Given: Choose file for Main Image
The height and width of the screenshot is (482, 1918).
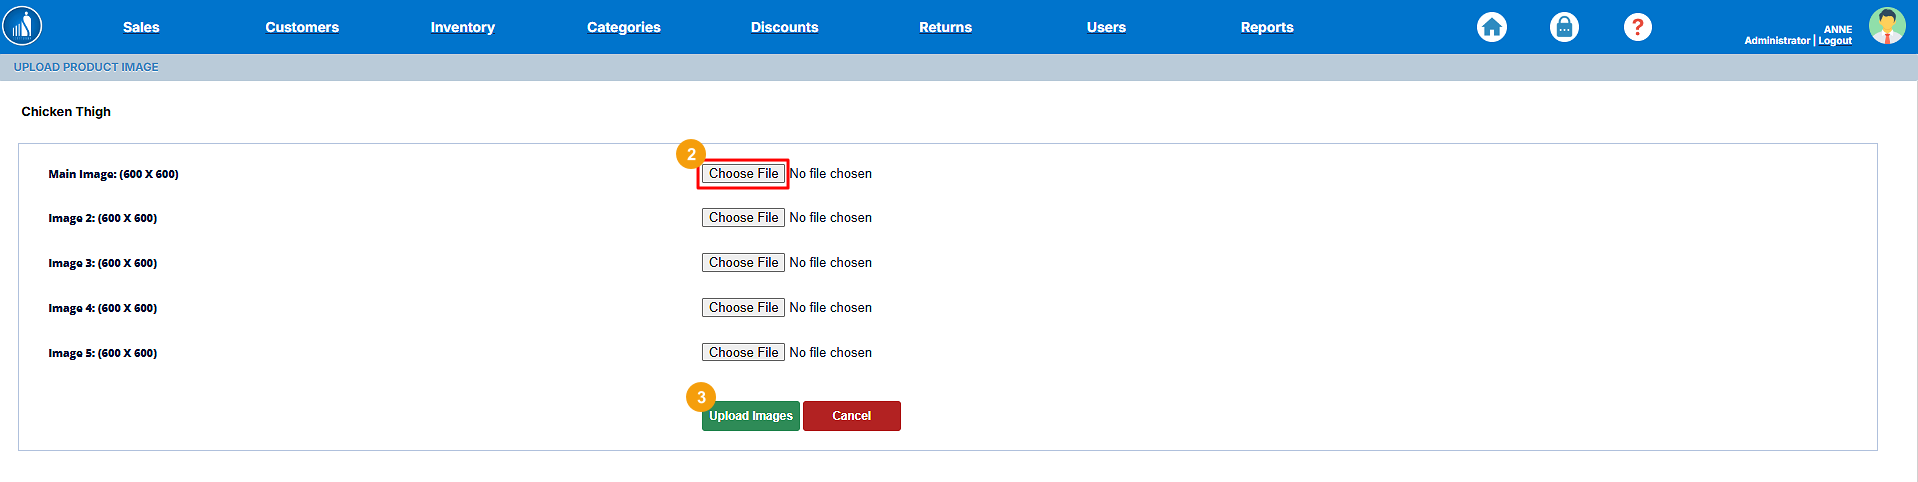Looking at the screenshot, I should point(743,174).
